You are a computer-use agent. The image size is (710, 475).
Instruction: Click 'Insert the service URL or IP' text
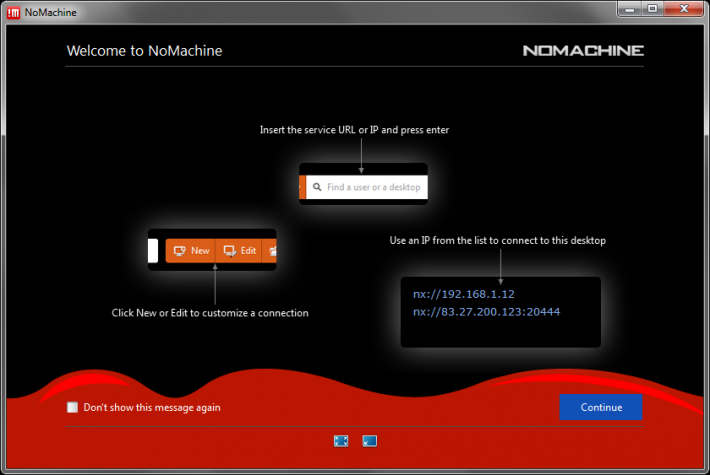click(319, 130)
